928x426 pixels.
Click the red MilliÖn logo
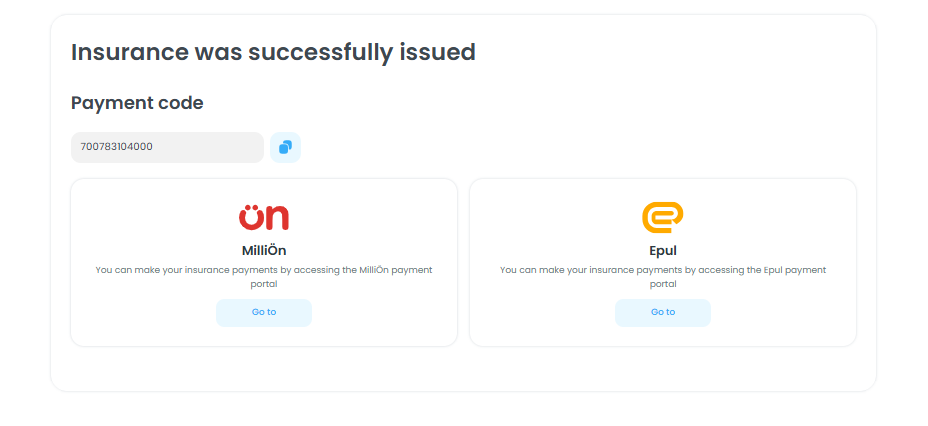tap(264, 217)
